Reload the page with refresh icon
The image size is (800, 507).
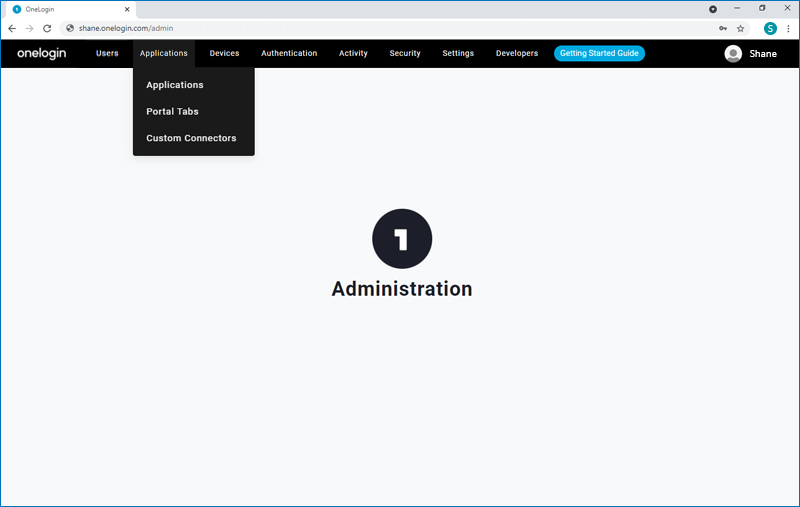pyautogui.click(x=47, y=28)
